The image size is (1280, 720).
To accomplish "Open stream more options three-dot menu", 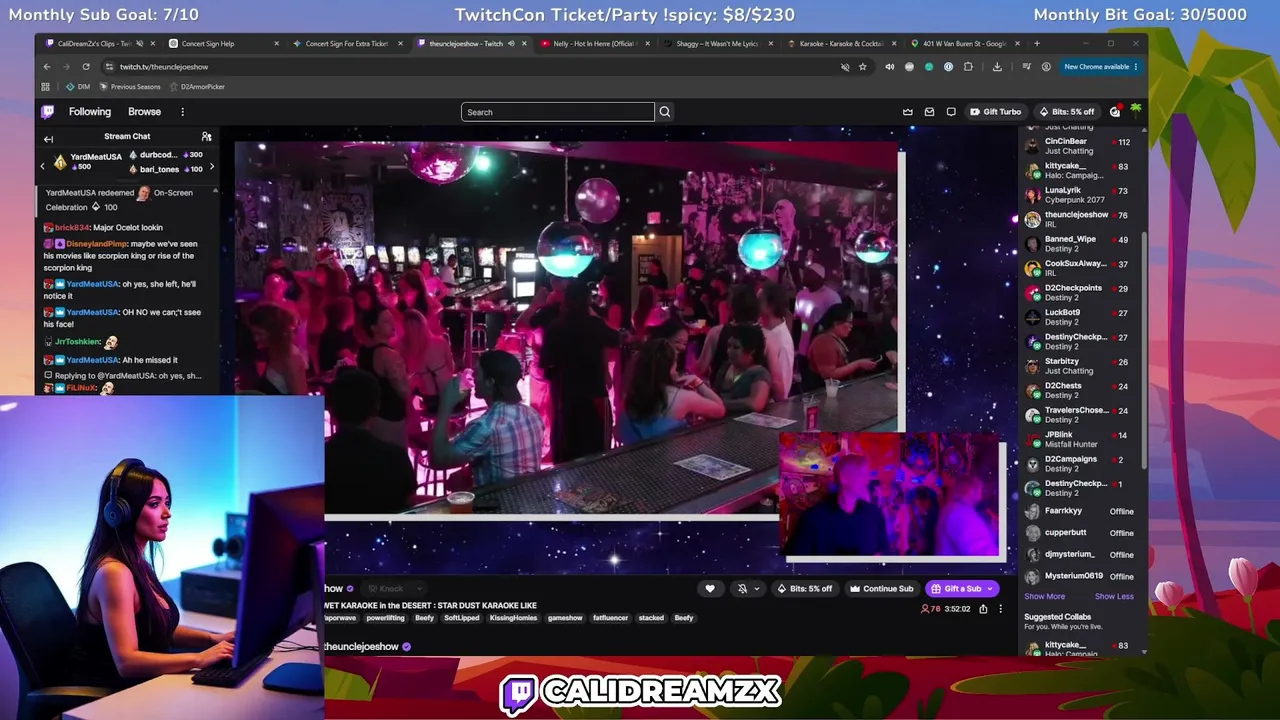I will click(x=1000, y=609).
